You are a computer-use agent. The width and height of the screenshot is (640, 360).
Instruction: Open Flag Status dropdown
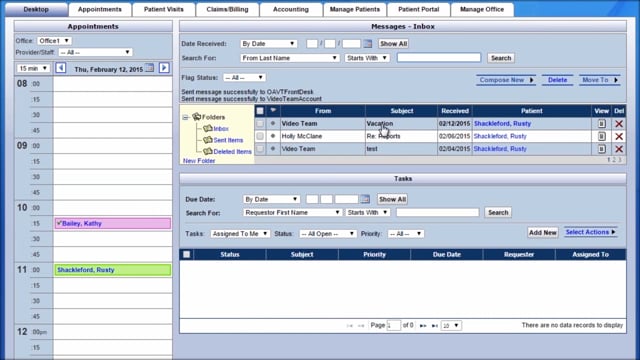coord(244,78)
